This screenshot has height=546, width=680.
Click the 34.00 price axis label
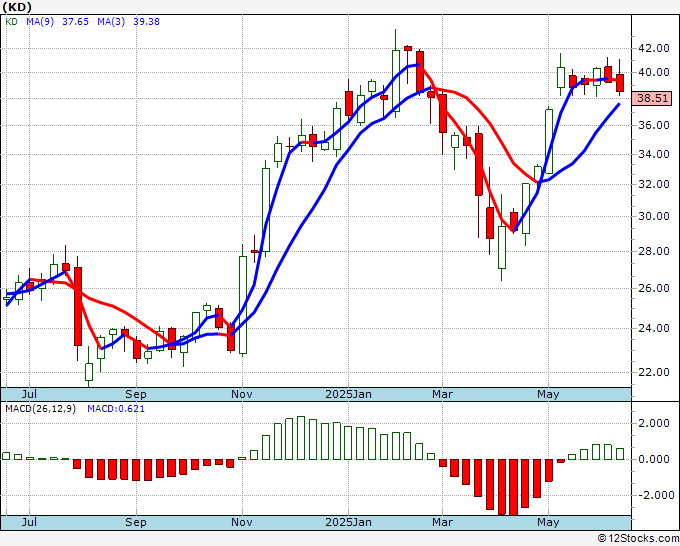653,154
